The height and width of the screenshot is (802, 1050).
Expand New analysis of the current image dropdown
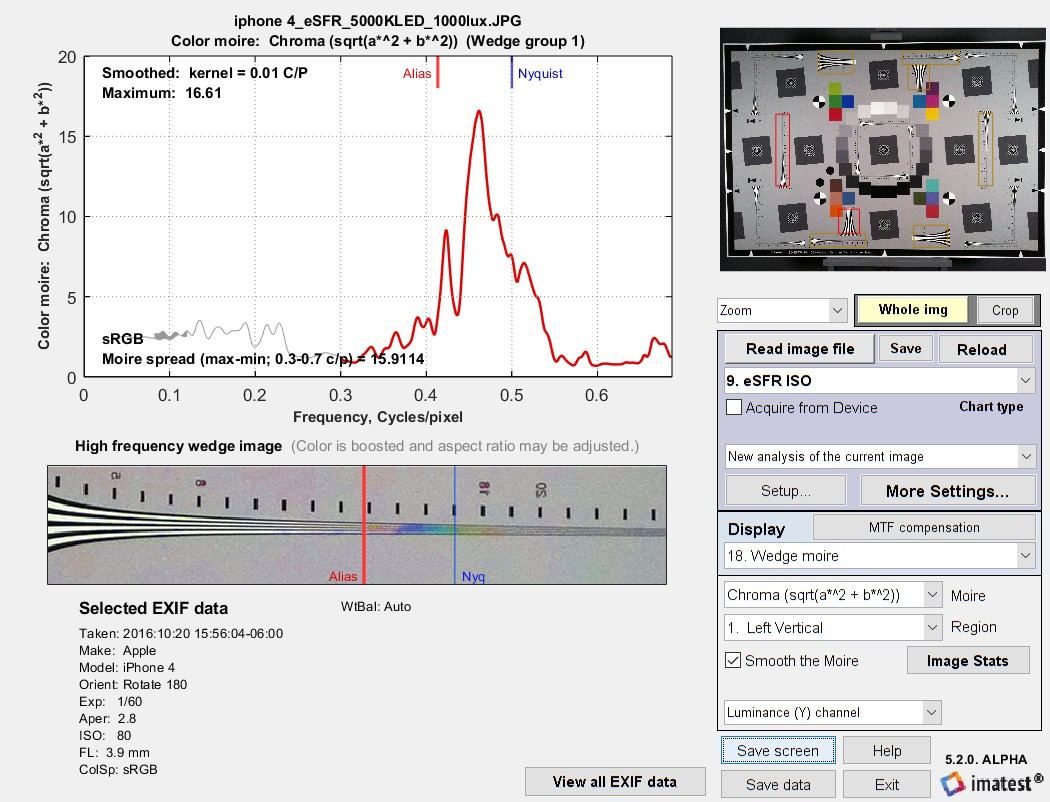879,457
